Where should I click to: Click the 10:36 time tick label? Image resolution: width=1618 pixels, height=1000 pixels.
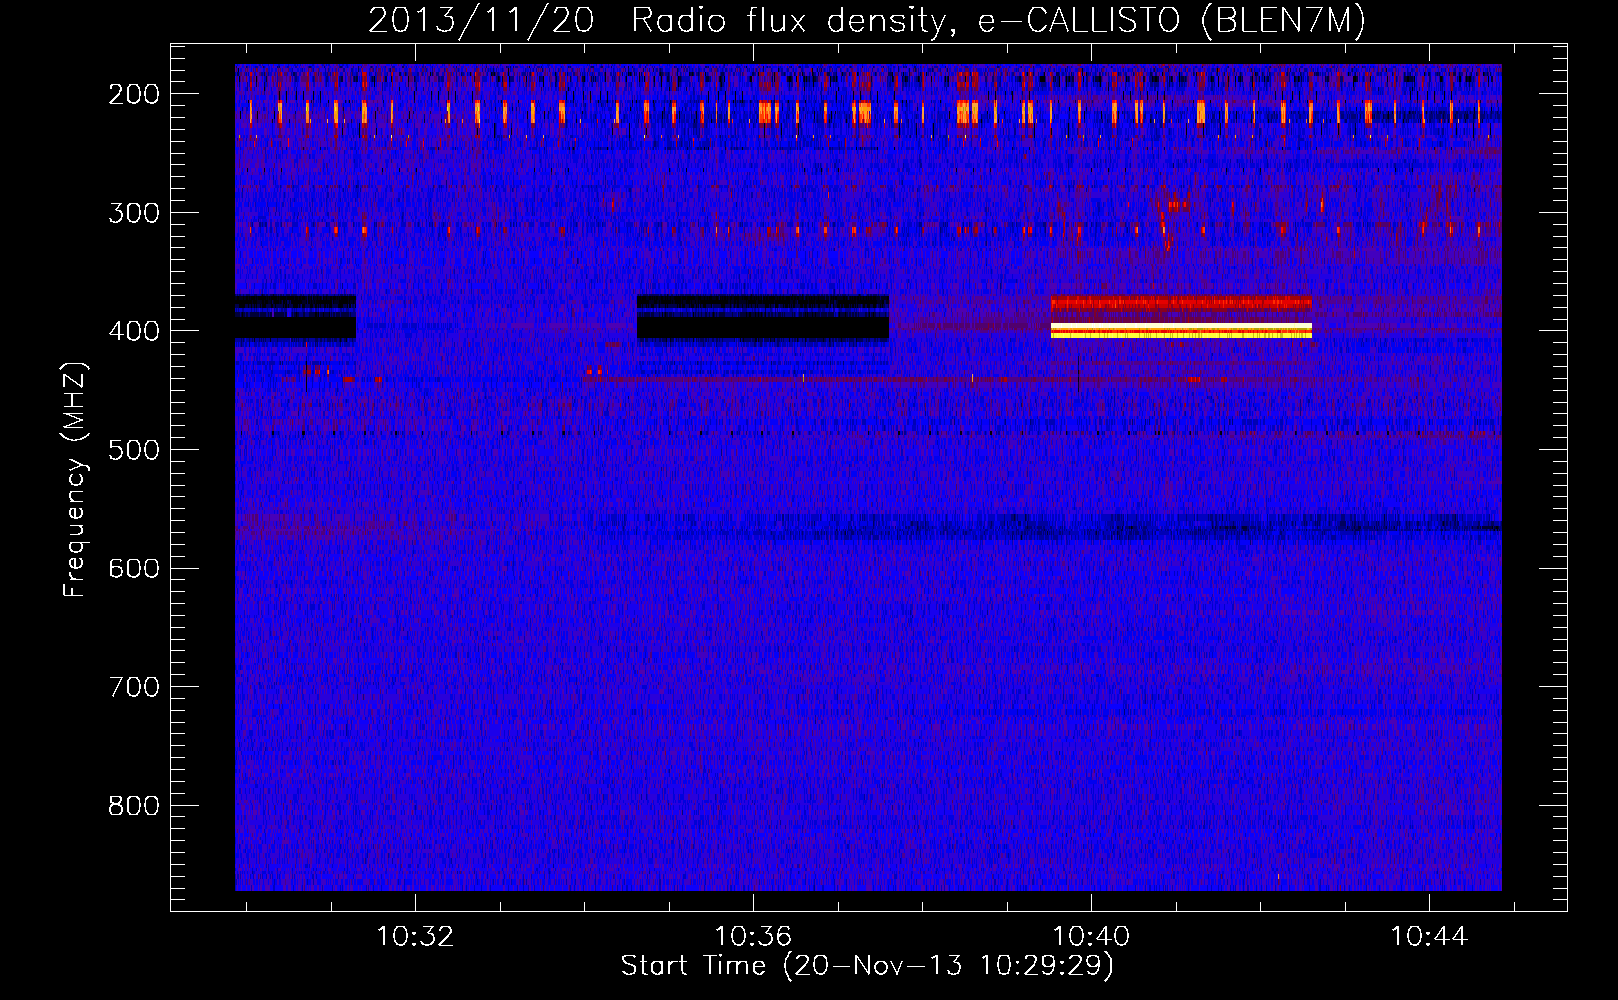click(x=753, y=936)
